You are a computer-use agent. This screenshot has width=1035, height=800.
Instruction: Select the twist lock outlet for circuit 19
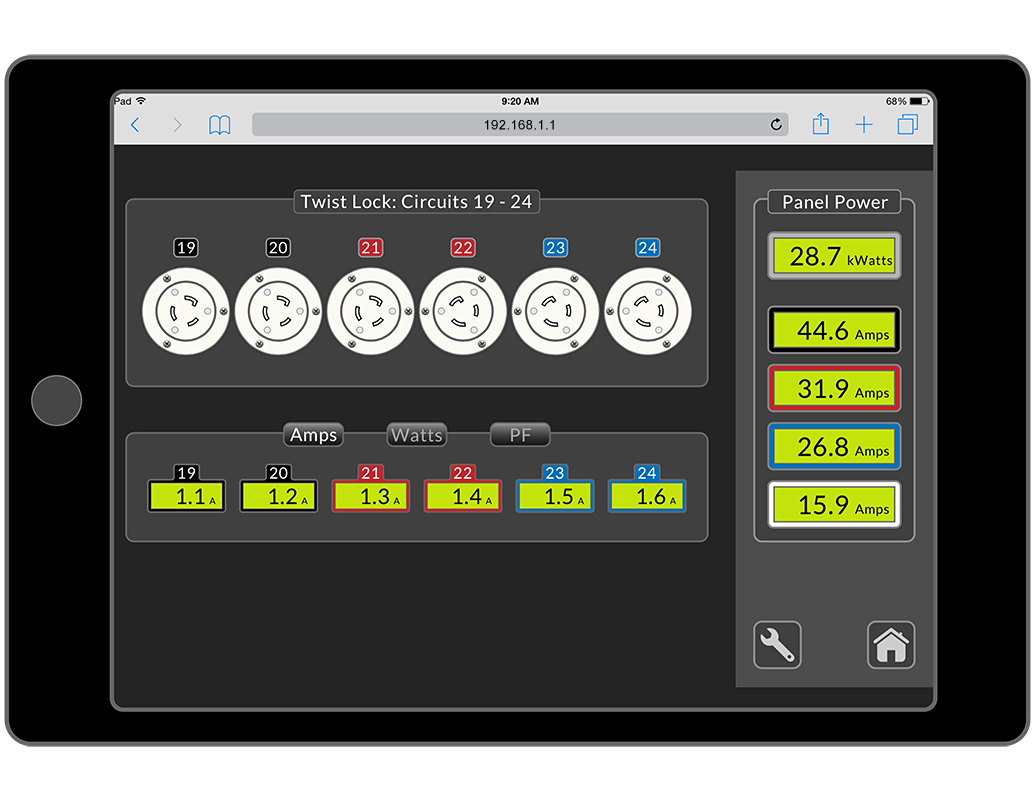(x=186, y=312)
